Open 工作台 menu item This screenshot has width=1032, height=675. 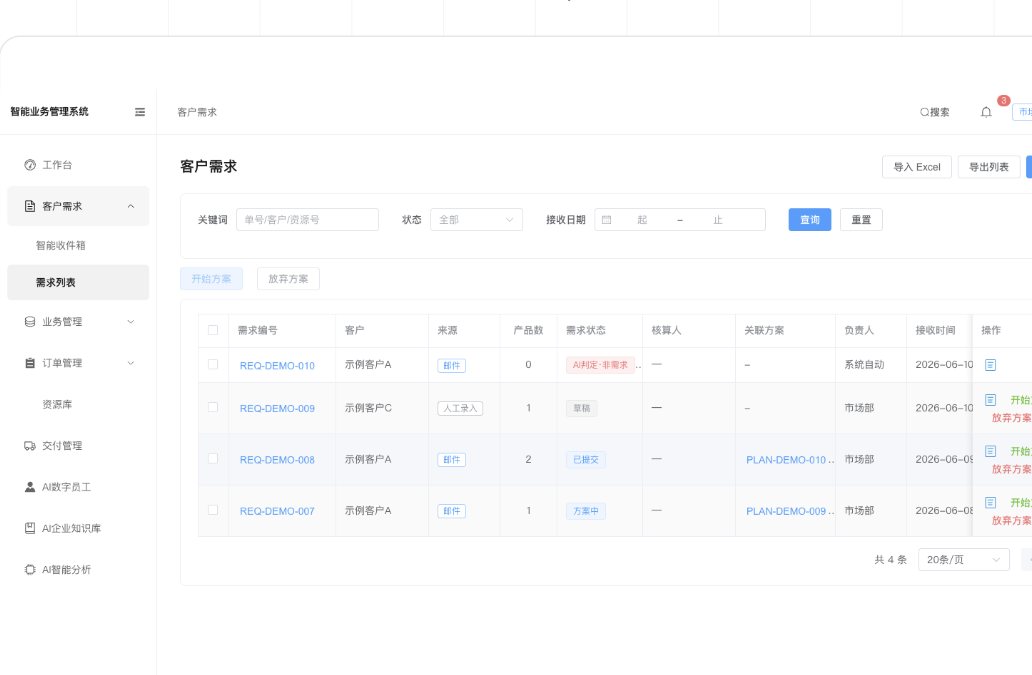point(78,164)
